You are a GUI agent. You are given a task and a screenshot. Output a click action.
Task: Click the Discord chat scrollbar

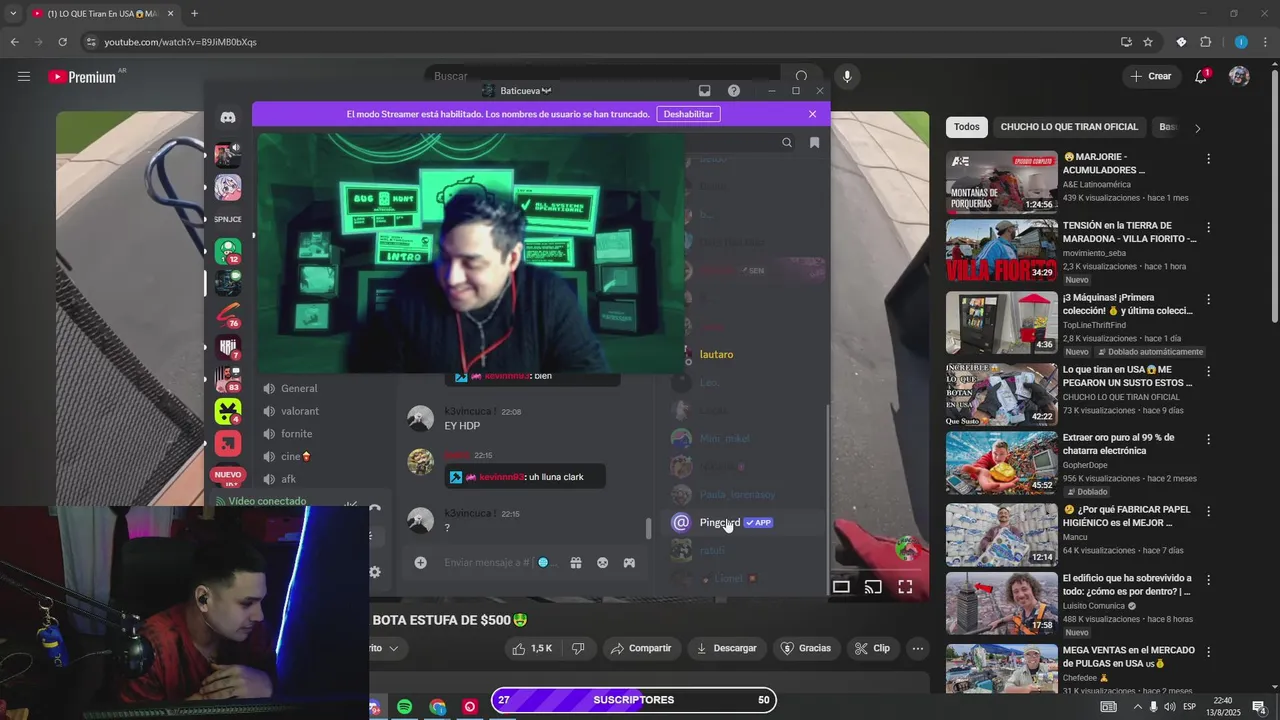[x=650, y=527]
